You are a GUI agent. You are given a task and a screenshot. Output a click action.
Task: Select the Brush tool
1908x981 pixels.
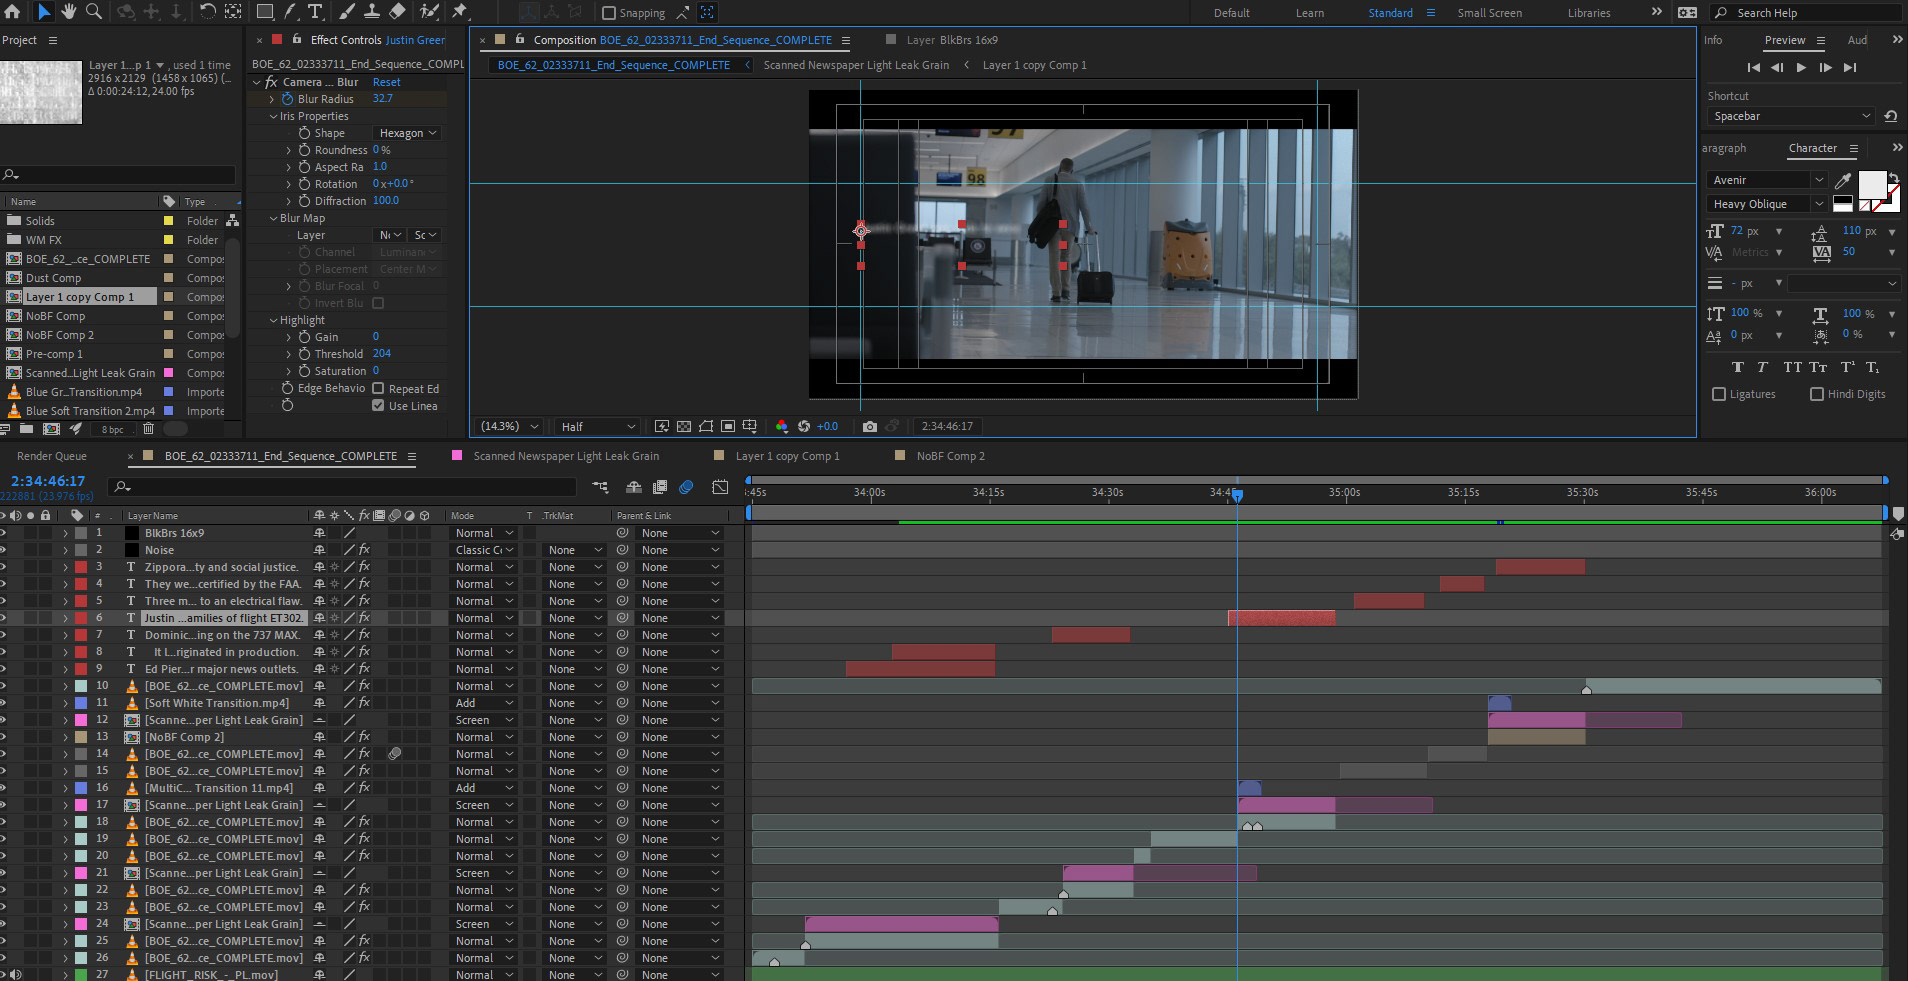(347, 12)
